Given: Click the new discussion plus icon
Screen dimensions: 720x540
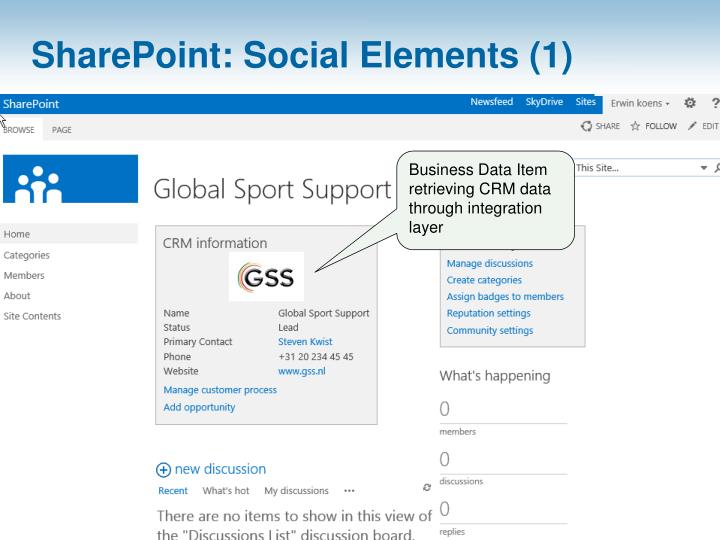Looking at the screenshot, I should tap(163, 470).
